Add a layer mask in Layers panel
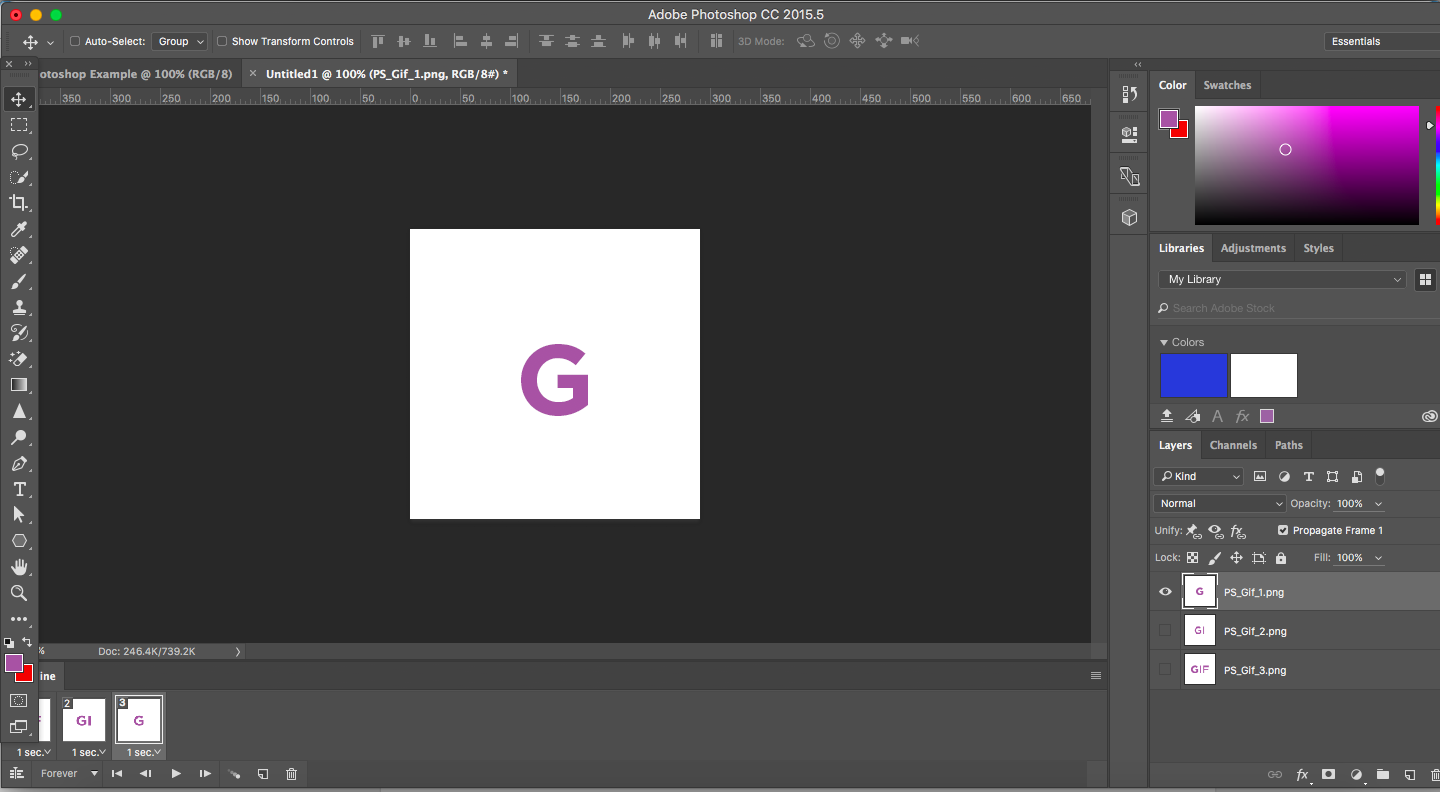This screenshot has width=1440, height=792. pos(1329,774)
